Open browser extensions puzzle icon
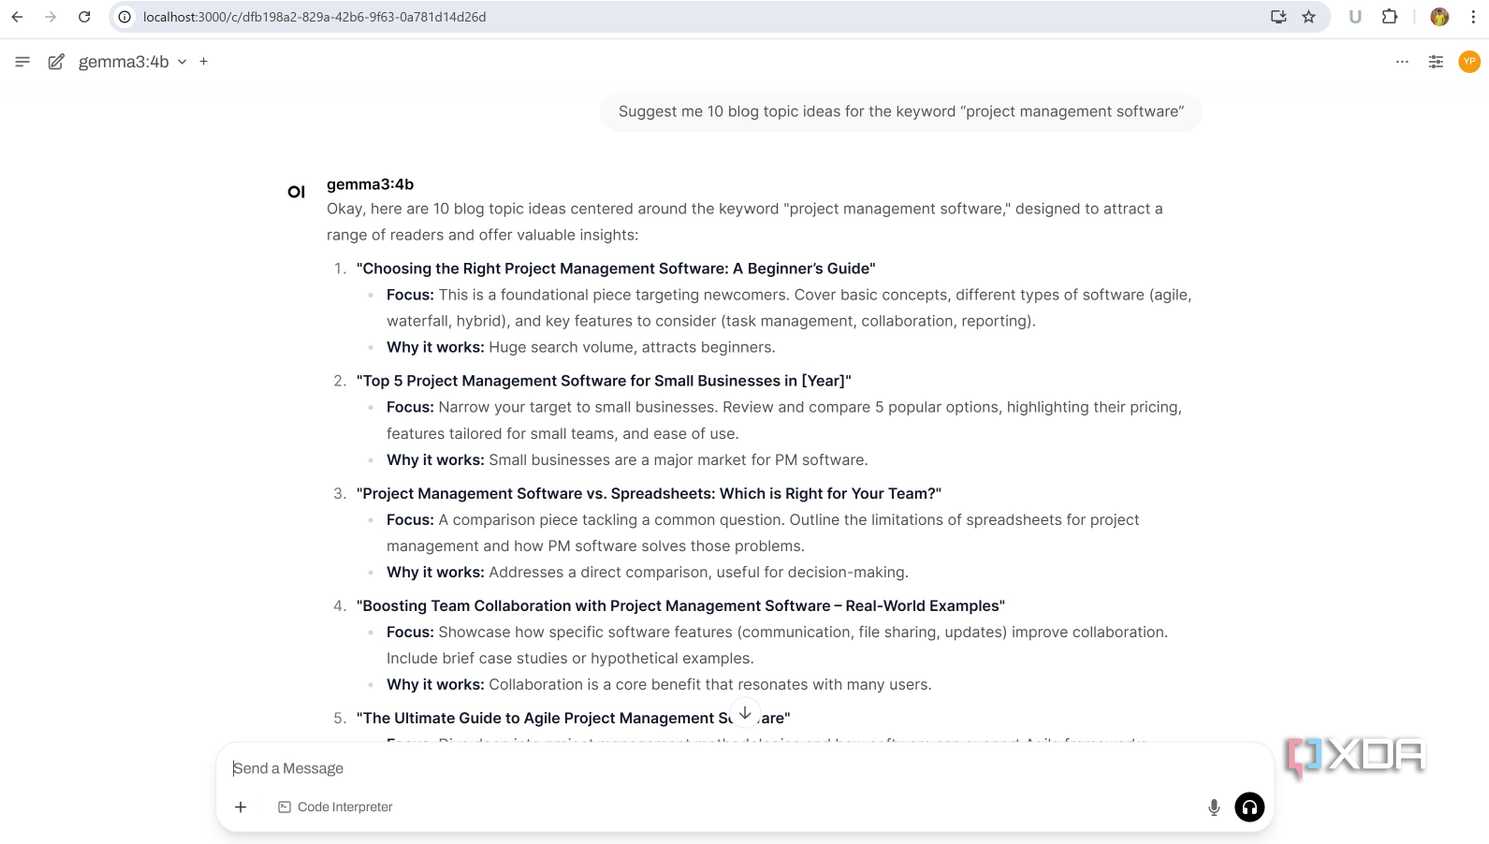This screenshot has width=1489, height=844. click(1390, 17)
